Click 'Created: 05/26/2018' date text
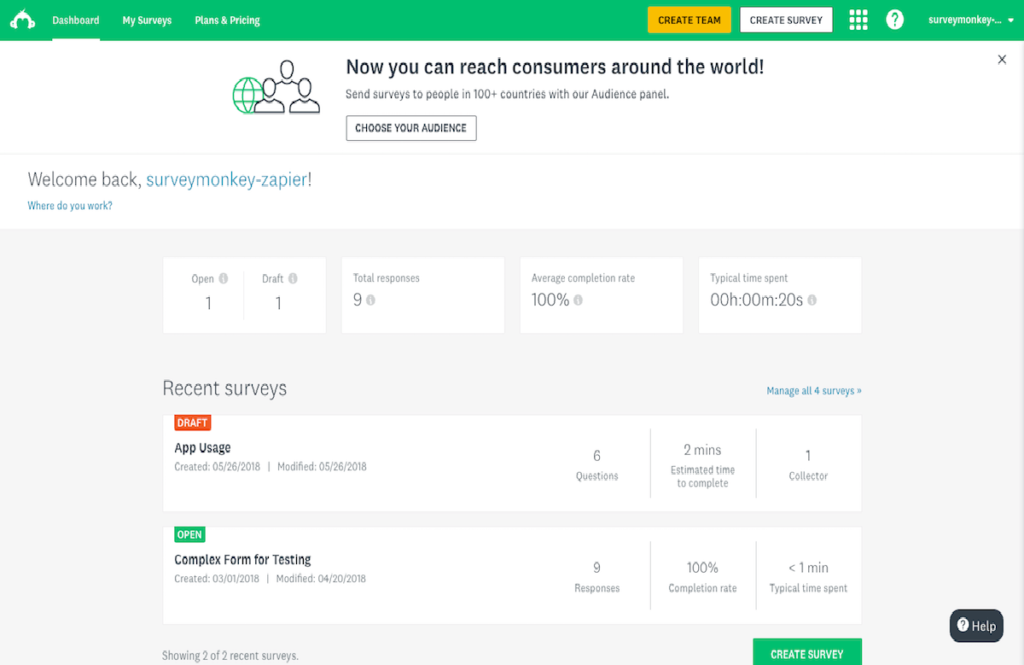 217,466
